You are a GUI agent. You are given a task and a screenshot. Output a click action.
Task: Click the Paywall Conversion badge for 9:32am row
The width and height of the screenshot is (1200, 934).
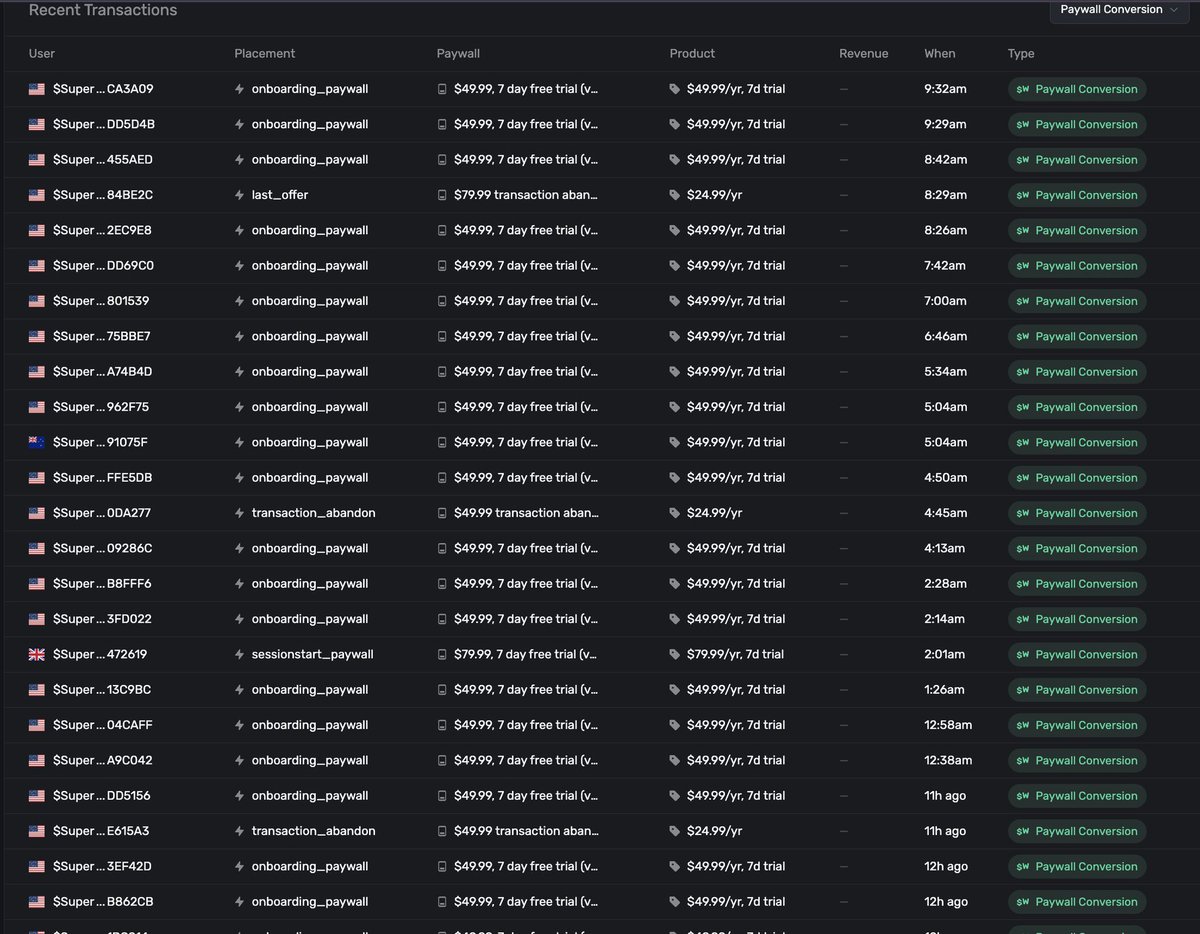tap(1077, 89)
